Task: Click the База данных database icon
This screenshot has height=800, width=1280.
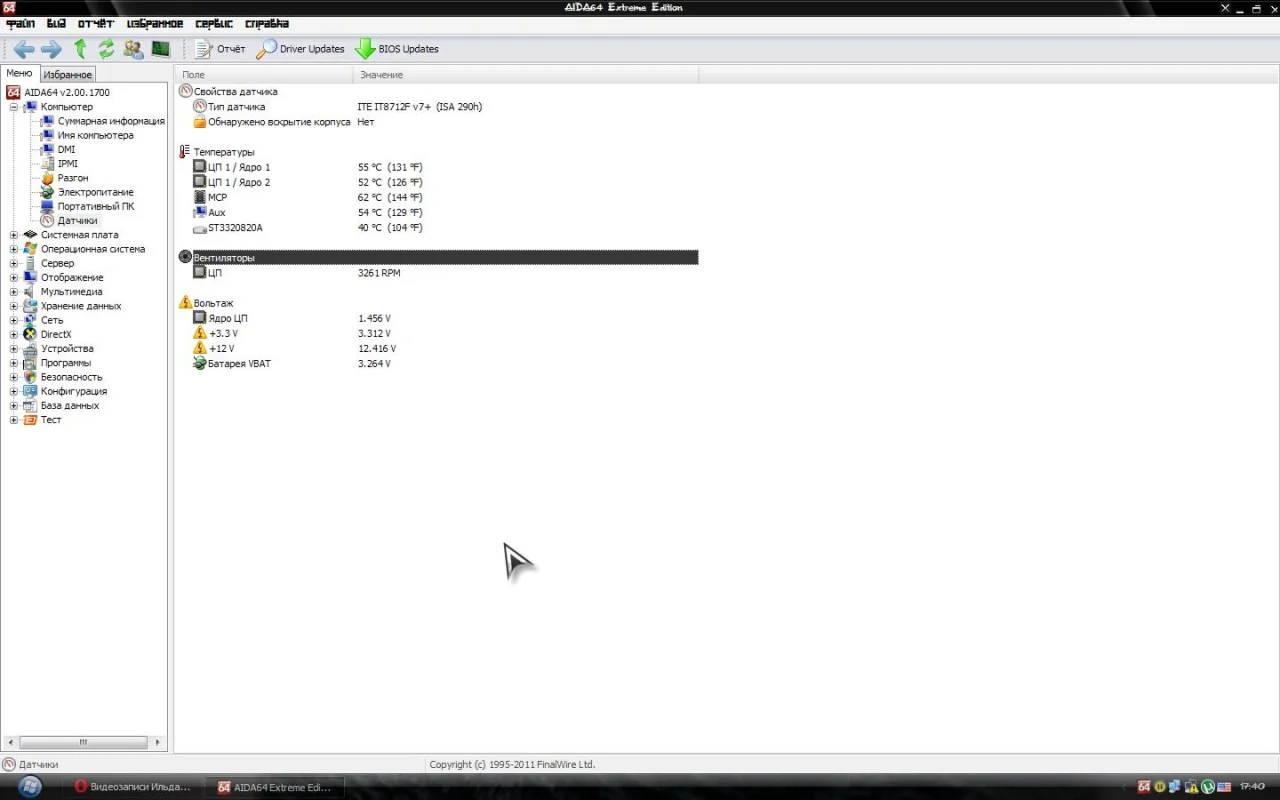Action: click(30, 406)
